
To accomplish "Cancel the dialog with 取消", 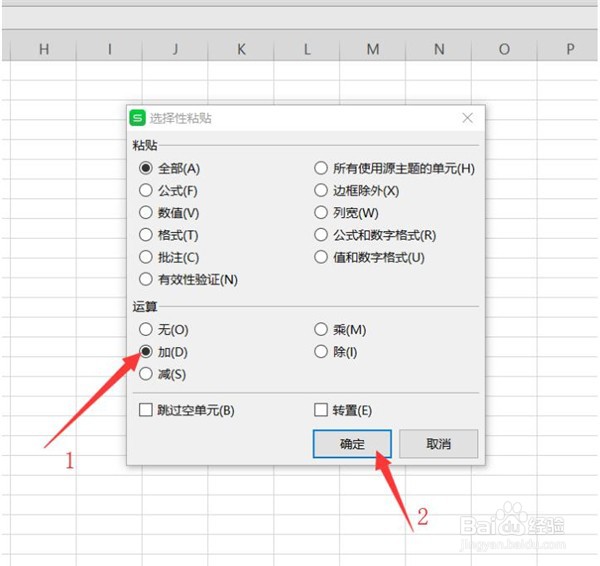I will click(x=439, y=444).
